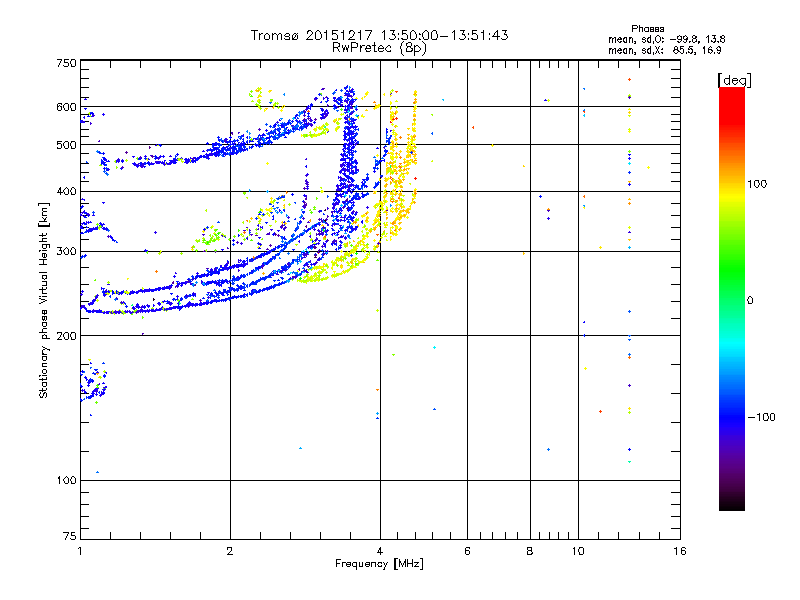Click x-axis tick label '16'
The height and width of the screenshot is (600, 800).
pos(680,551)
